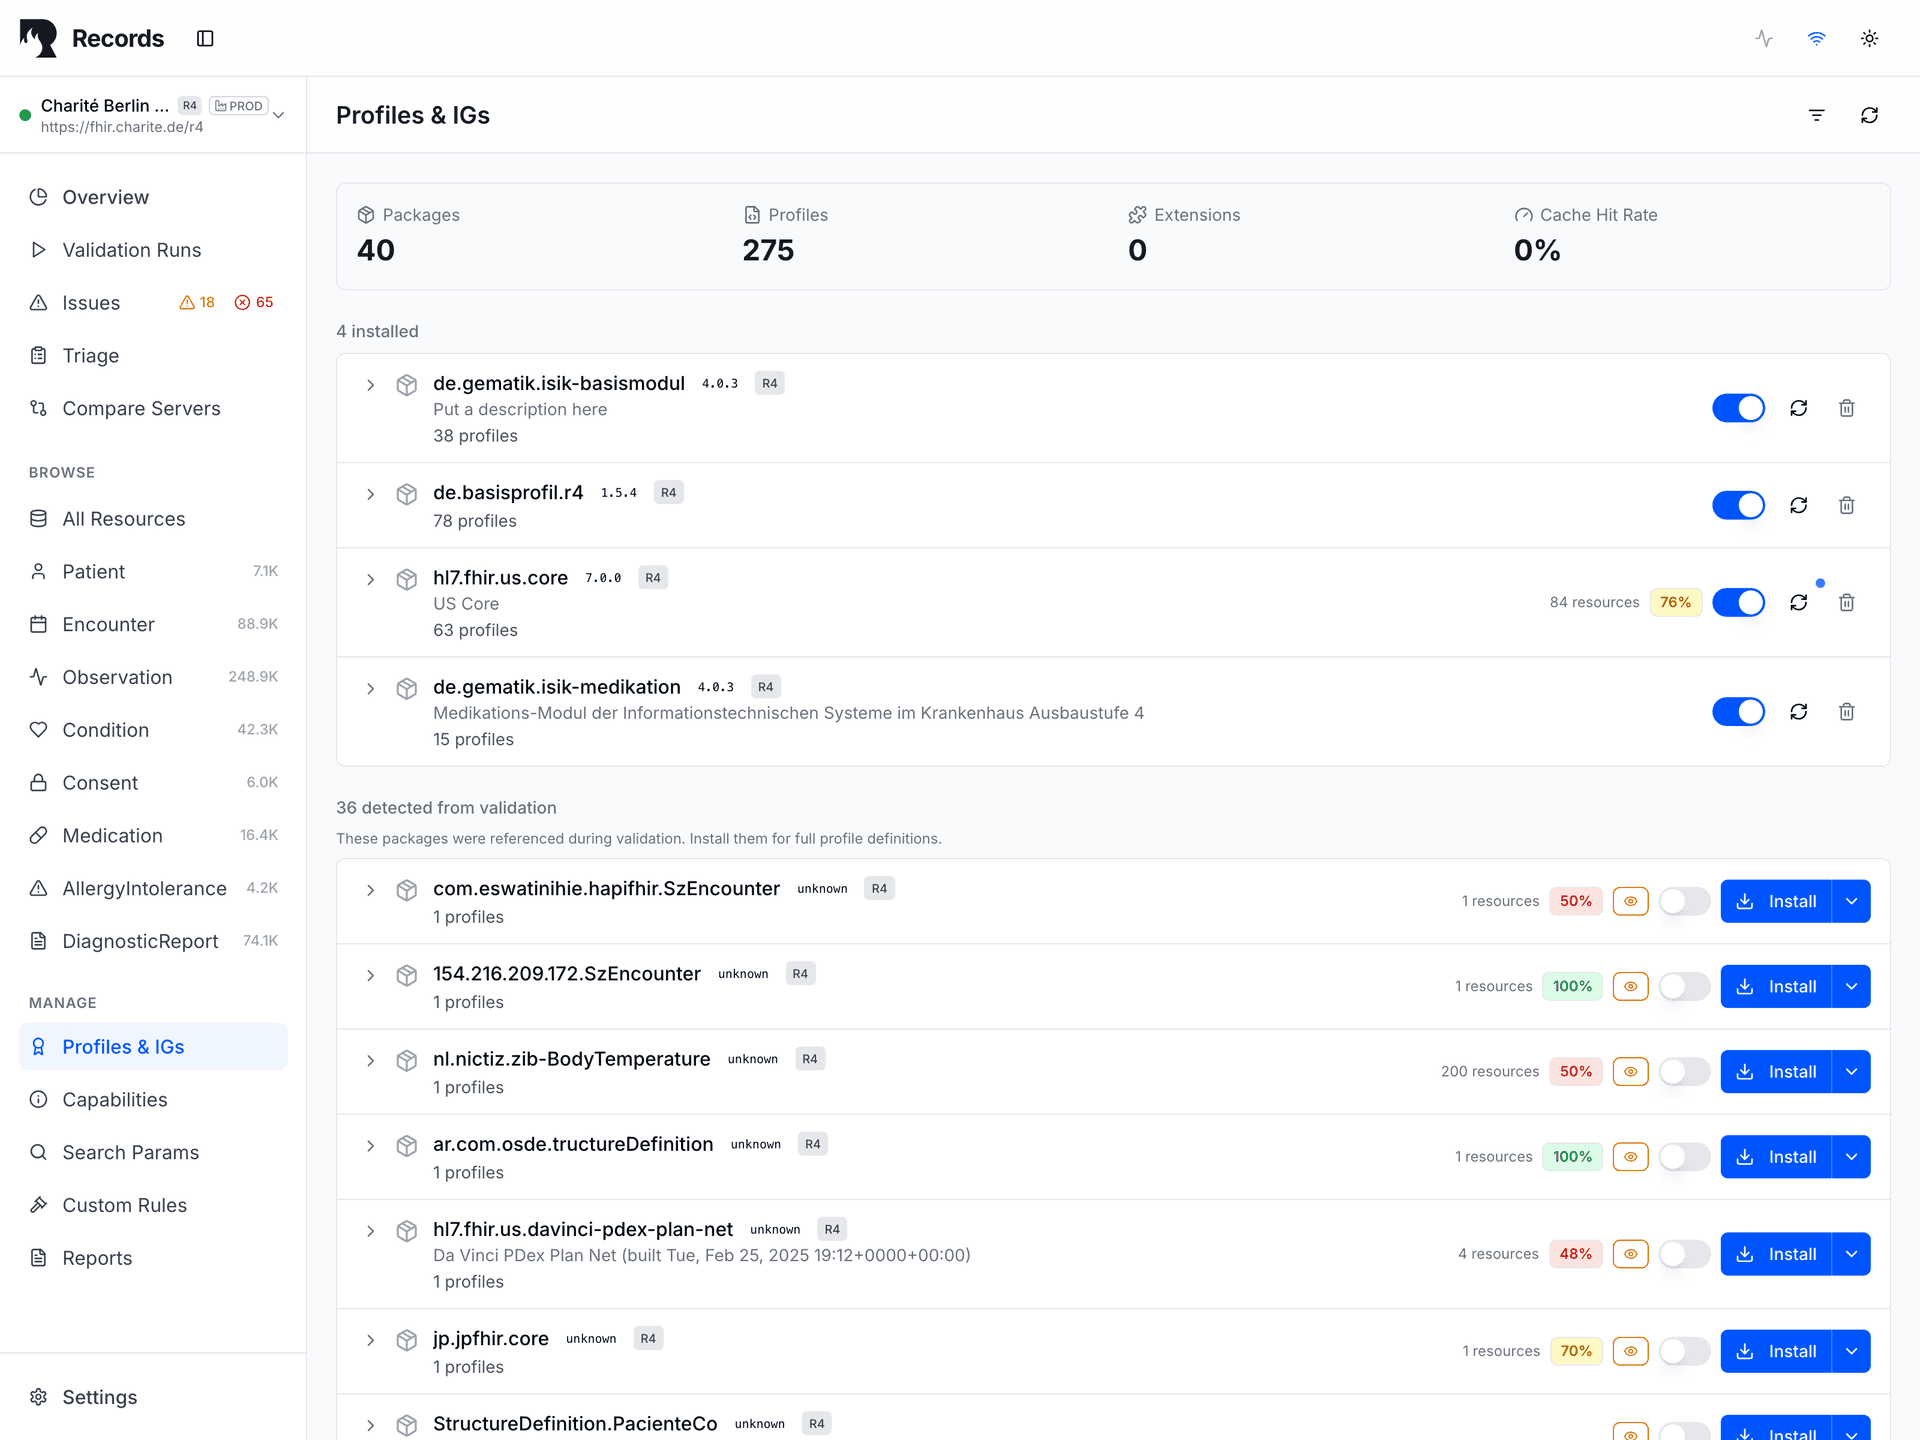The height and width of the screenshot is (1440, 1920).
Task: Click the 48% coverage badge of davinci-pdex-plan-net
Action: (1575, 1254)
